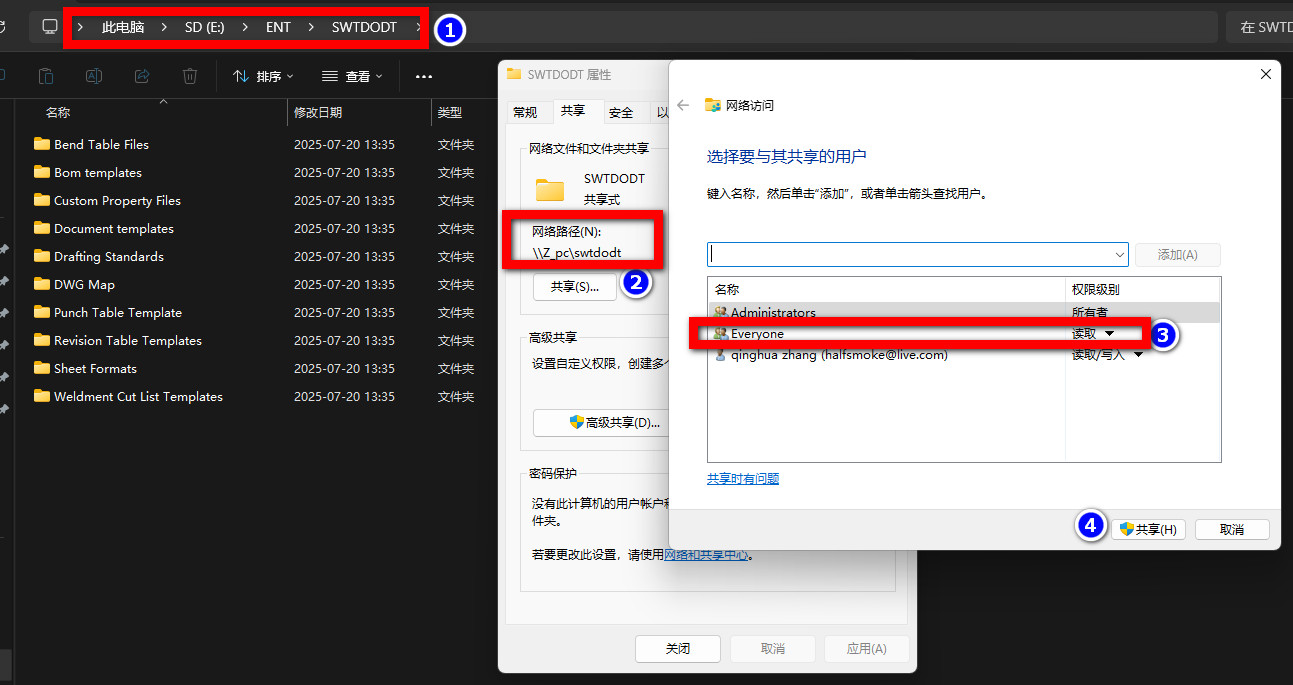The image size is (1293, 685).
Task: Expand the qinghua zhang 读取/写入 permission dropdown
Action: click(1138, 355)
